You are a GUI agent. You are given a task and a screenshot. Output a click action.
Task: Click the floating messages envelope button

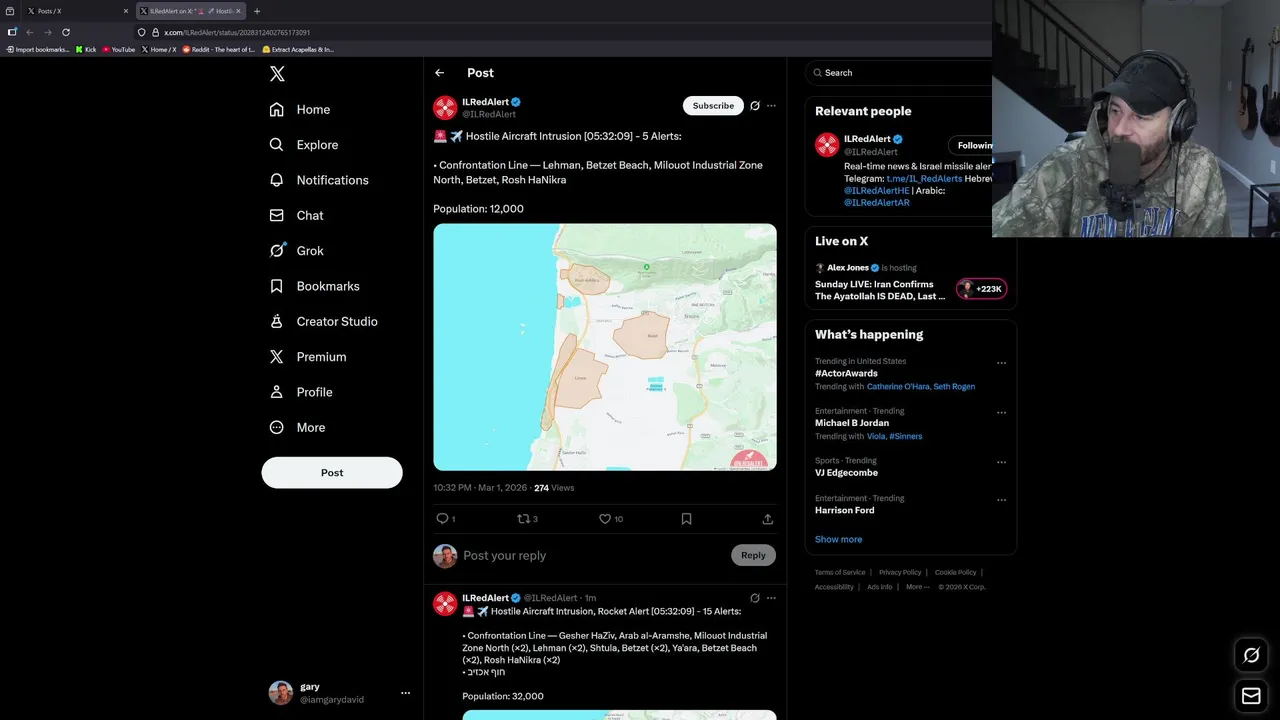coord(1251,696)
